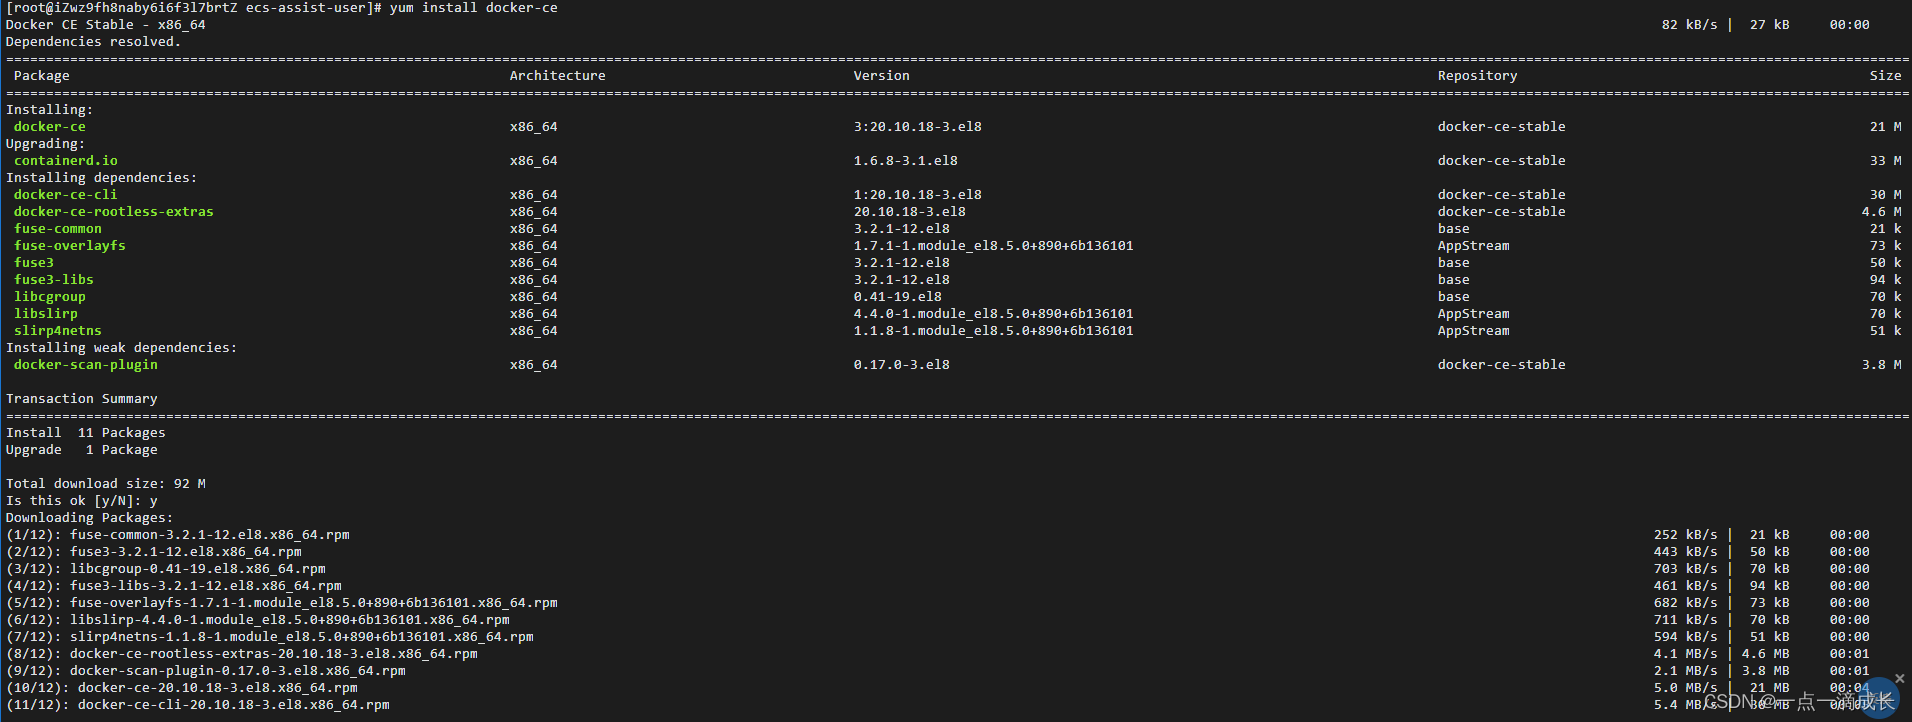Image resolution: width=1912 pixels, height=722 pixels.
Task: Click the 'yum install docker-ce' command text
Action: (474, 8)
